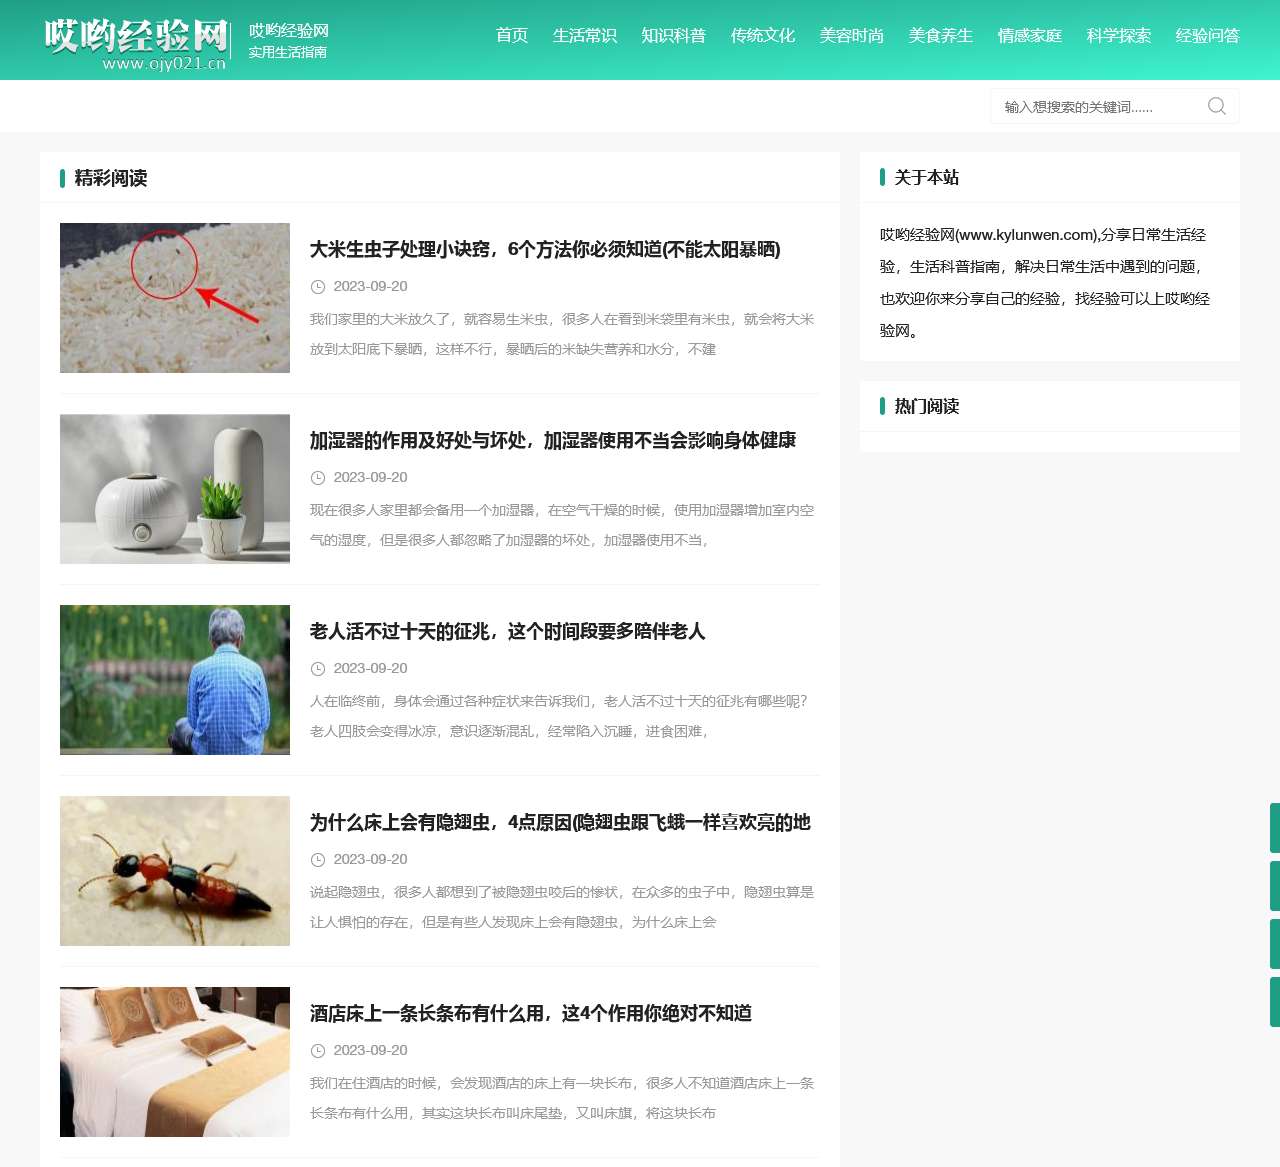Viewport: 1280px width, 1167px height.
Task: Open the 哎哟经验网 site logo
Action: pyautogui.click(x=136, y=44)
